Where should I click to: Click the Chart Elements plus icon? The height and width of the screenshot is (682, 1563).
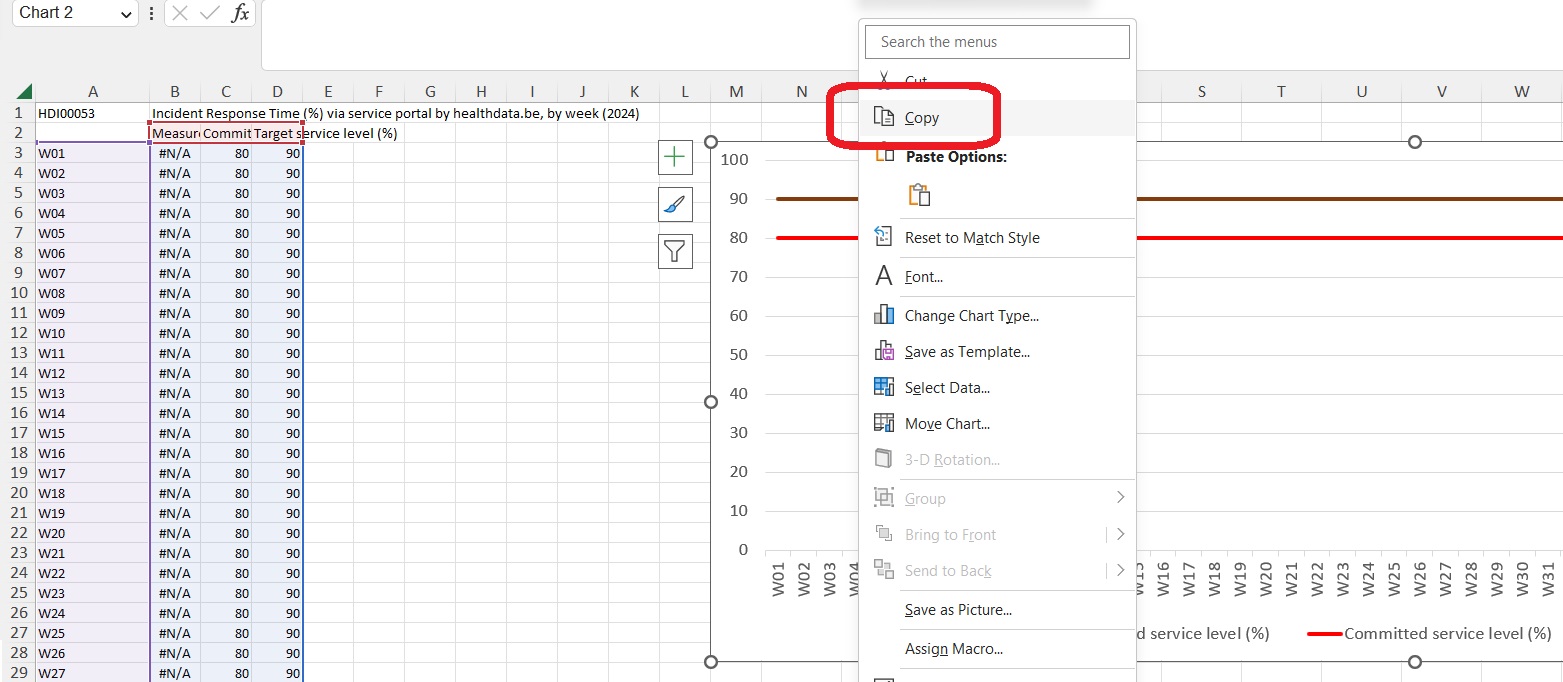pyautogui.click(x=675, y=157)
